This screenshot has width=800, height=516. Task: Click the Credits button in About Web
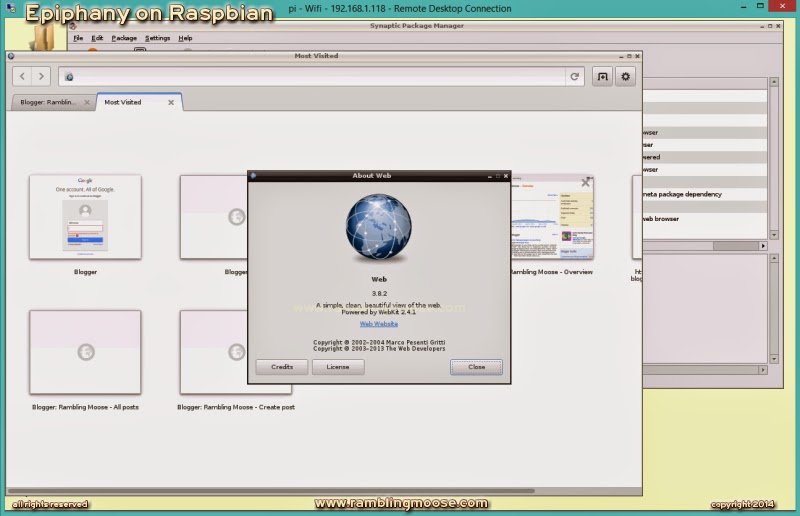[282, 367]
